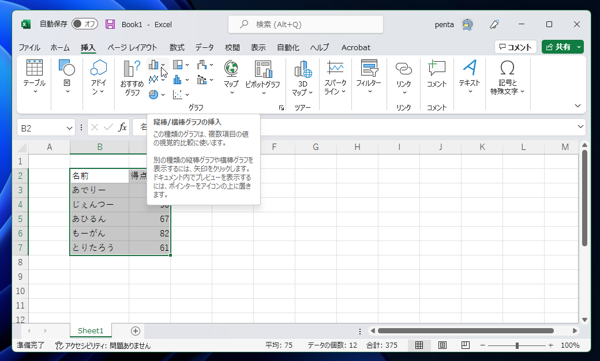Image resolution: width=600 pixels, height=361 pixels.
Task: Expand the formula bar with chevron
Action: tap(580, 127)
